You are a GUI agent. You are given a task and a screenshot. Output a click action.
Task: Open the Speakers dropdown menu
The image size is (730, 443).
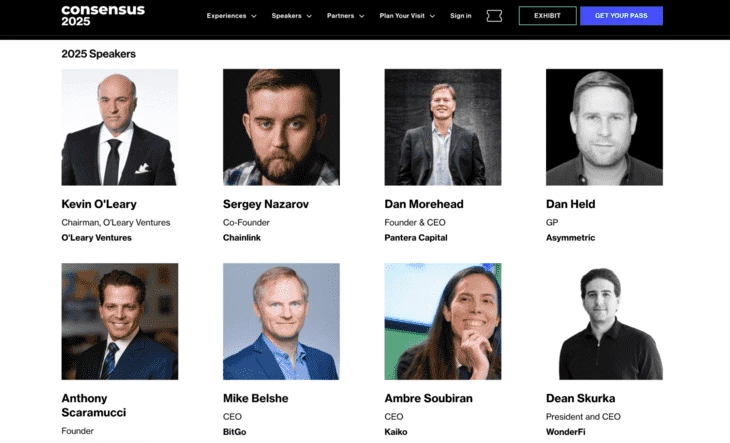click(291, 16)
